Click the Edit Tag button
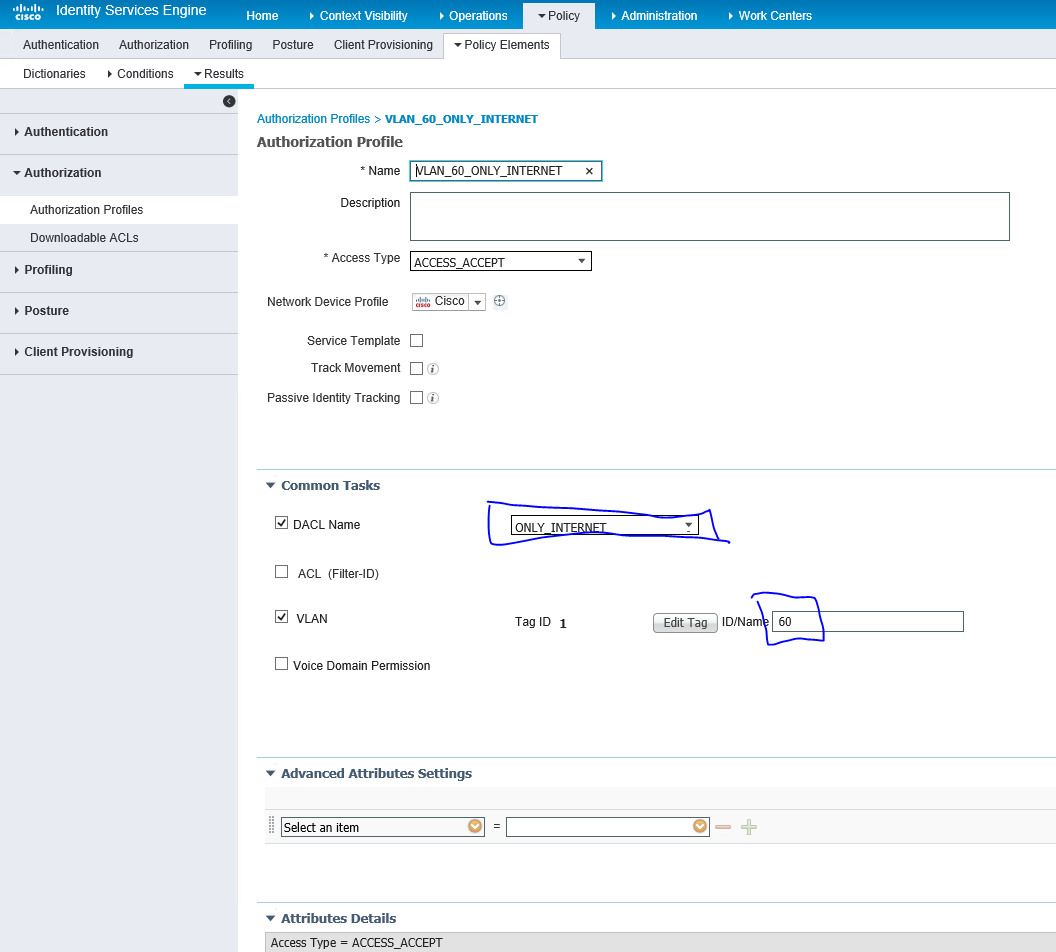The width and height of the screenshot is (1056, 952). tap(685, 623)
